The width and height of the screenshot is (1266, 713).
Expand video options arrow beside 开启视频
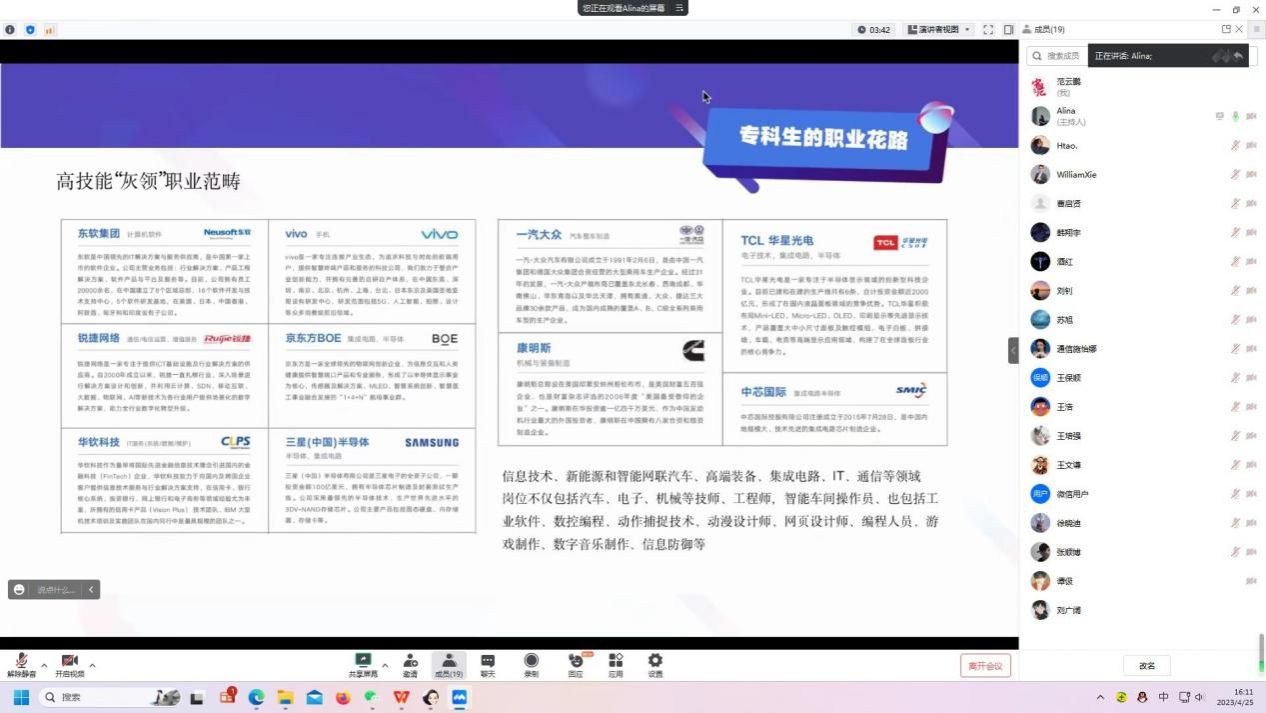[x=92, y=664]
